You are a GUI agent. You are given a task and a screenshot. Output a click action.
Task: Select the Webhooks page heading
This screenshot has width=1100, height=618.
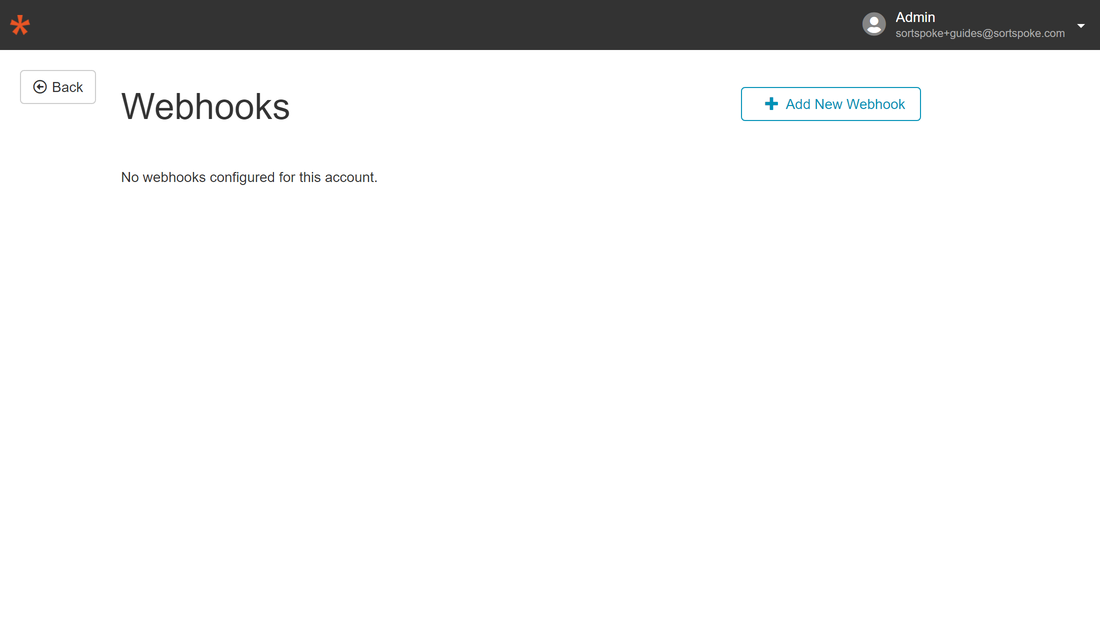[x=205, y=107]
